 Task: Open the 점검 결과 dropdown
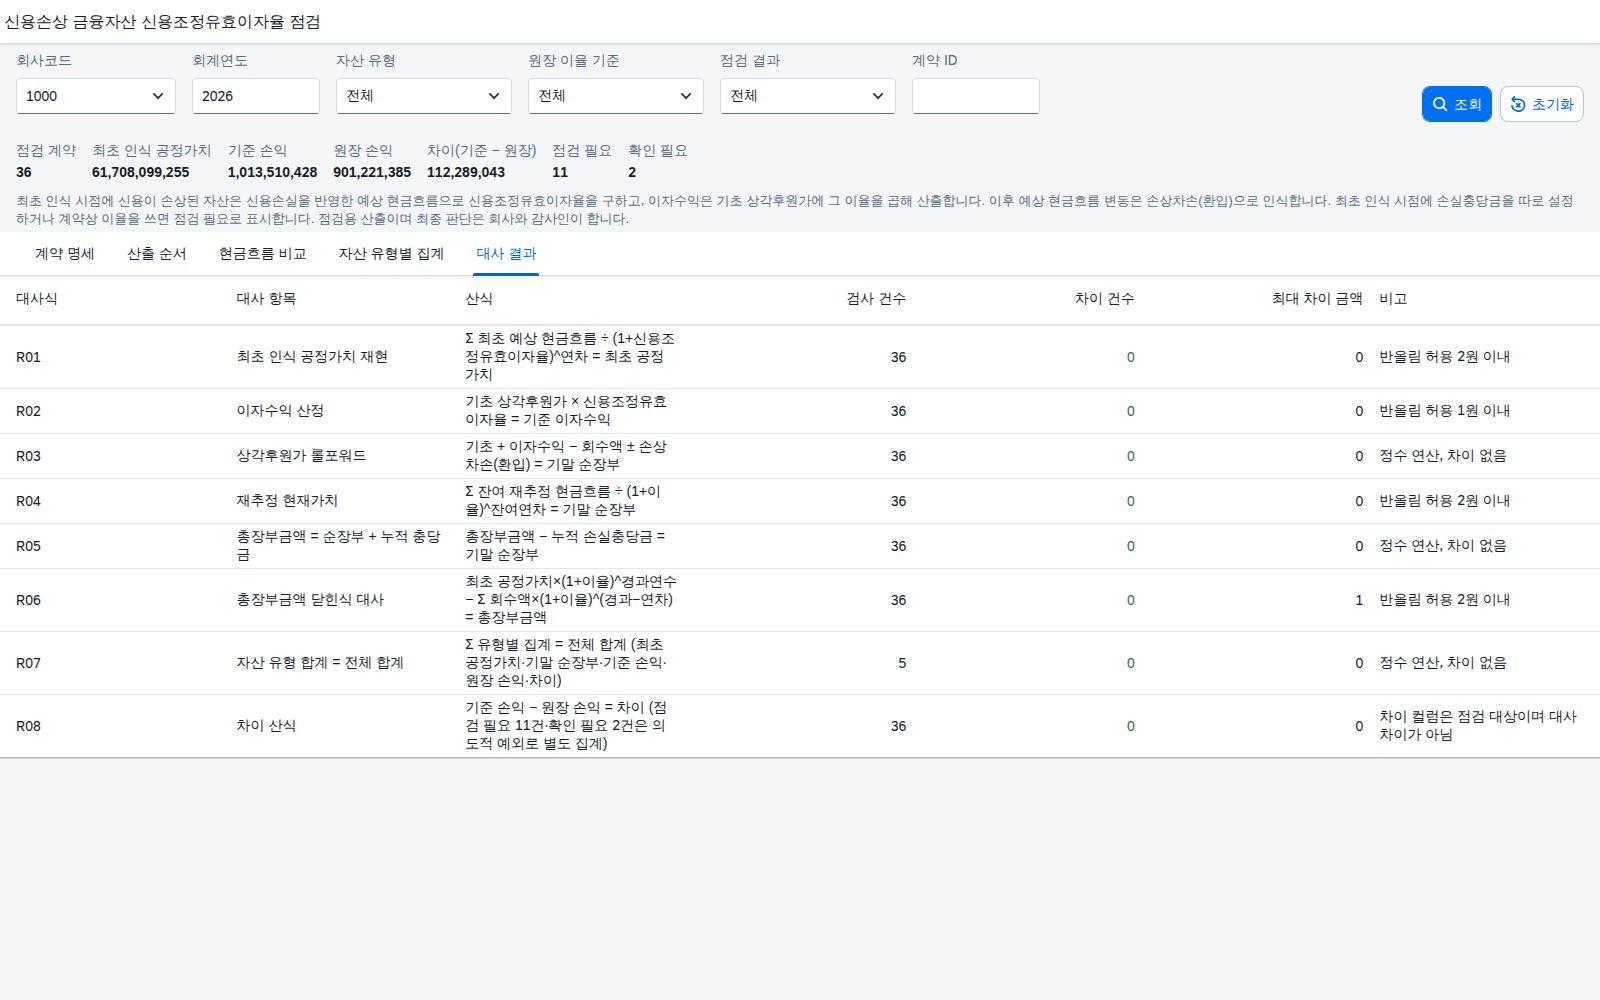pos(808,96)
